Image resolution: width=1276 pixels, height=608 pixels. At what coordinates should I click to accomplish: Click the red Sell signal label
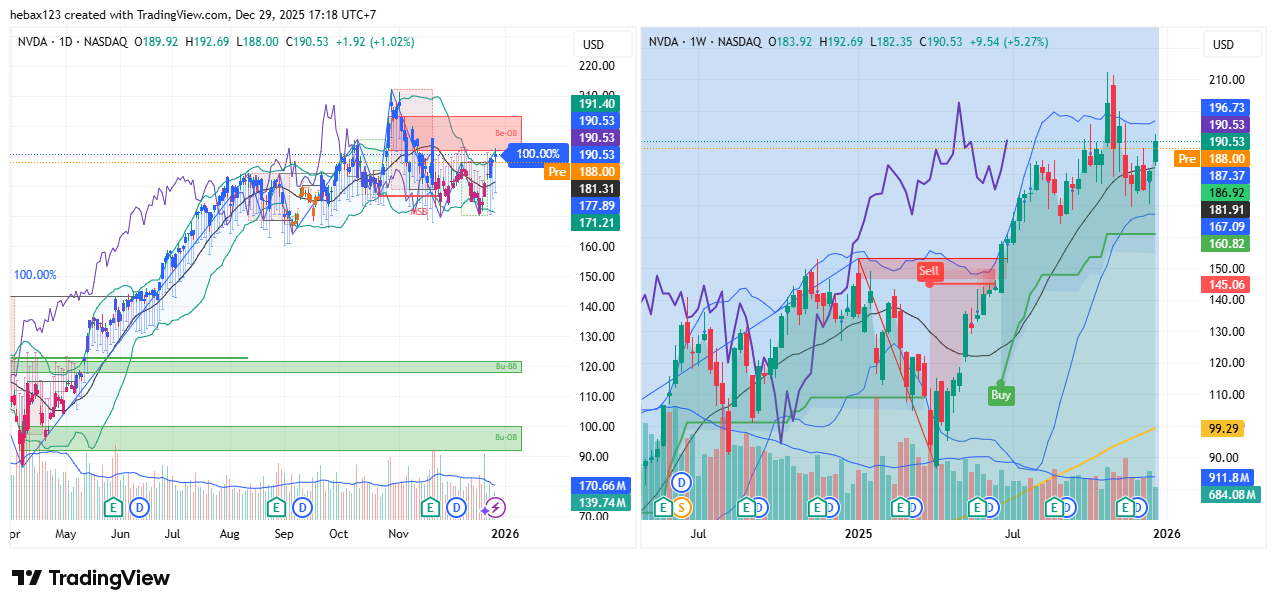click(930, 271)
